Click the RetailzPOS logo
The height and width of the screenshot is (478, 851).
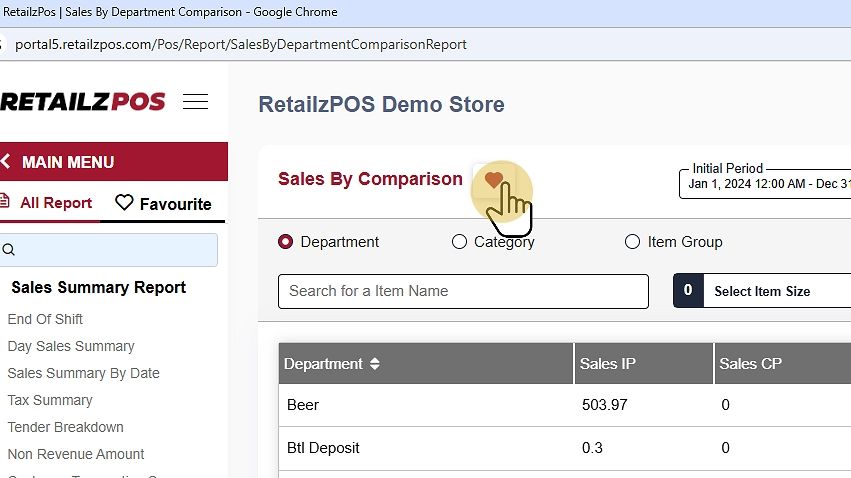coord(82,101)
